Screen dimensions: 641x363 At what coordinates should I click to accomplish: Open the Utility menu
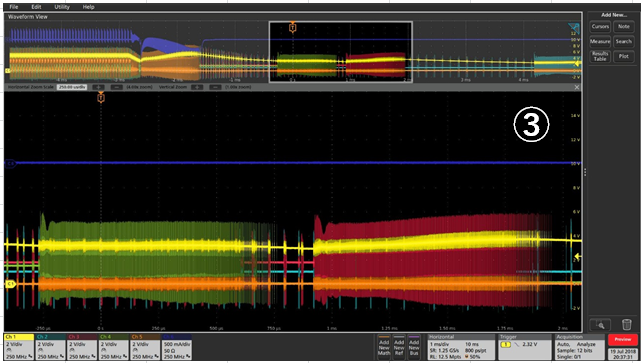tap(62, 7)
